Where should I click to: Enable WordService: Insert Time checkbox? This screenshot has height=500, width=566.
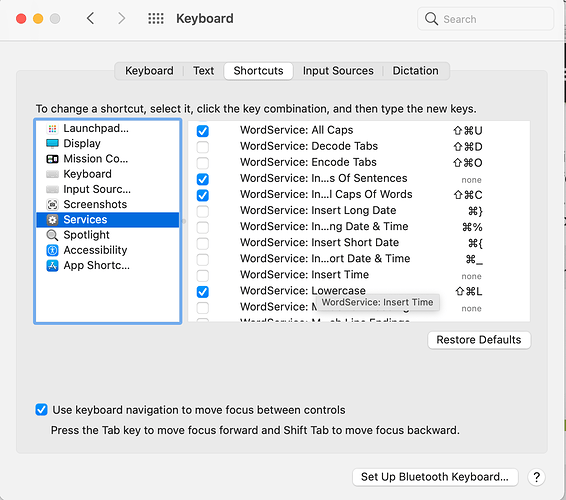click(x=203, y=275)
